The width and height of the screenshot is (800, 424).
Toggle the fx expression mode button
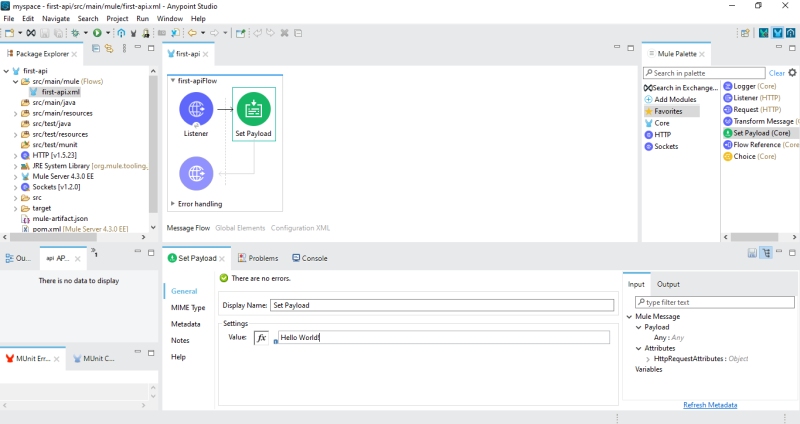pyautogui.click(x=261, y=338)
